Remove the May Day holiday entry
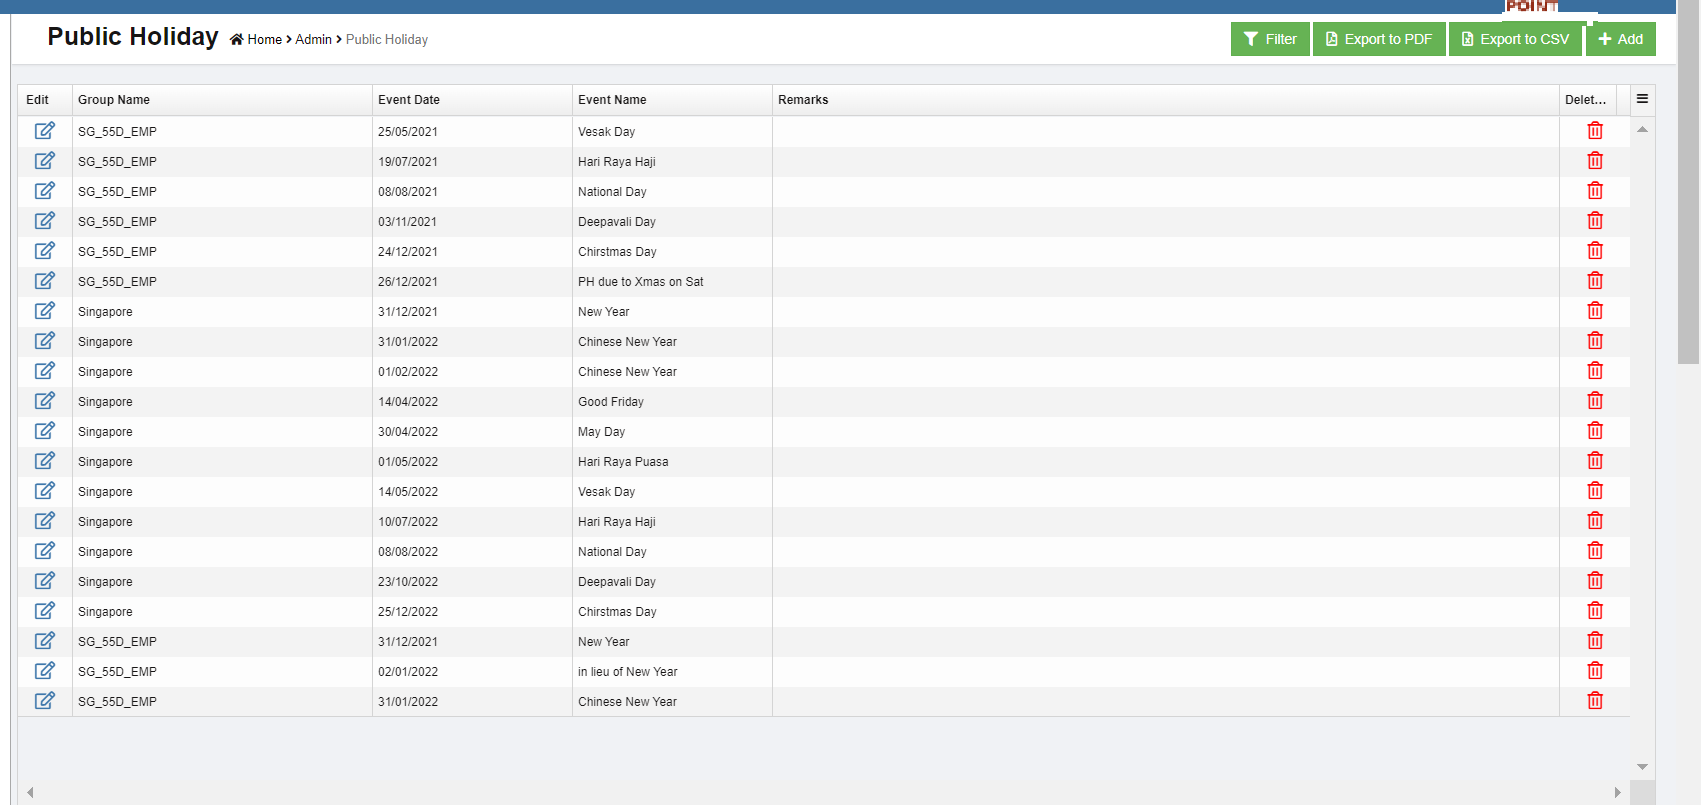This screenshot has width=1701, height=805. click(1594, 431)
